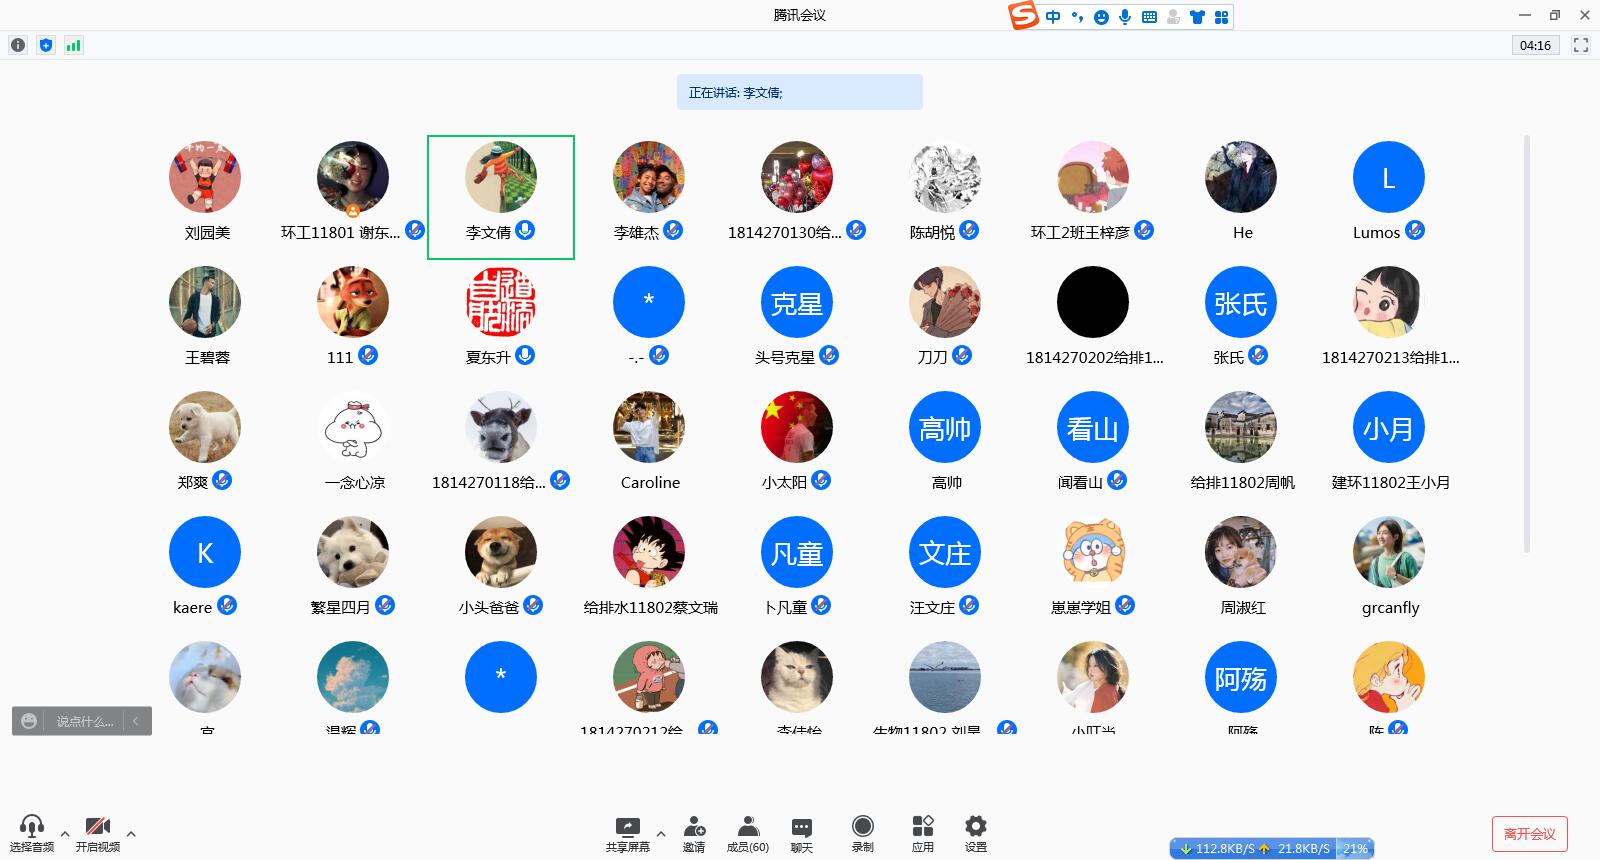This screenshot has width=1600, height=860.
Task: Open Settings (设置) gear
Action: coord(975,833)
